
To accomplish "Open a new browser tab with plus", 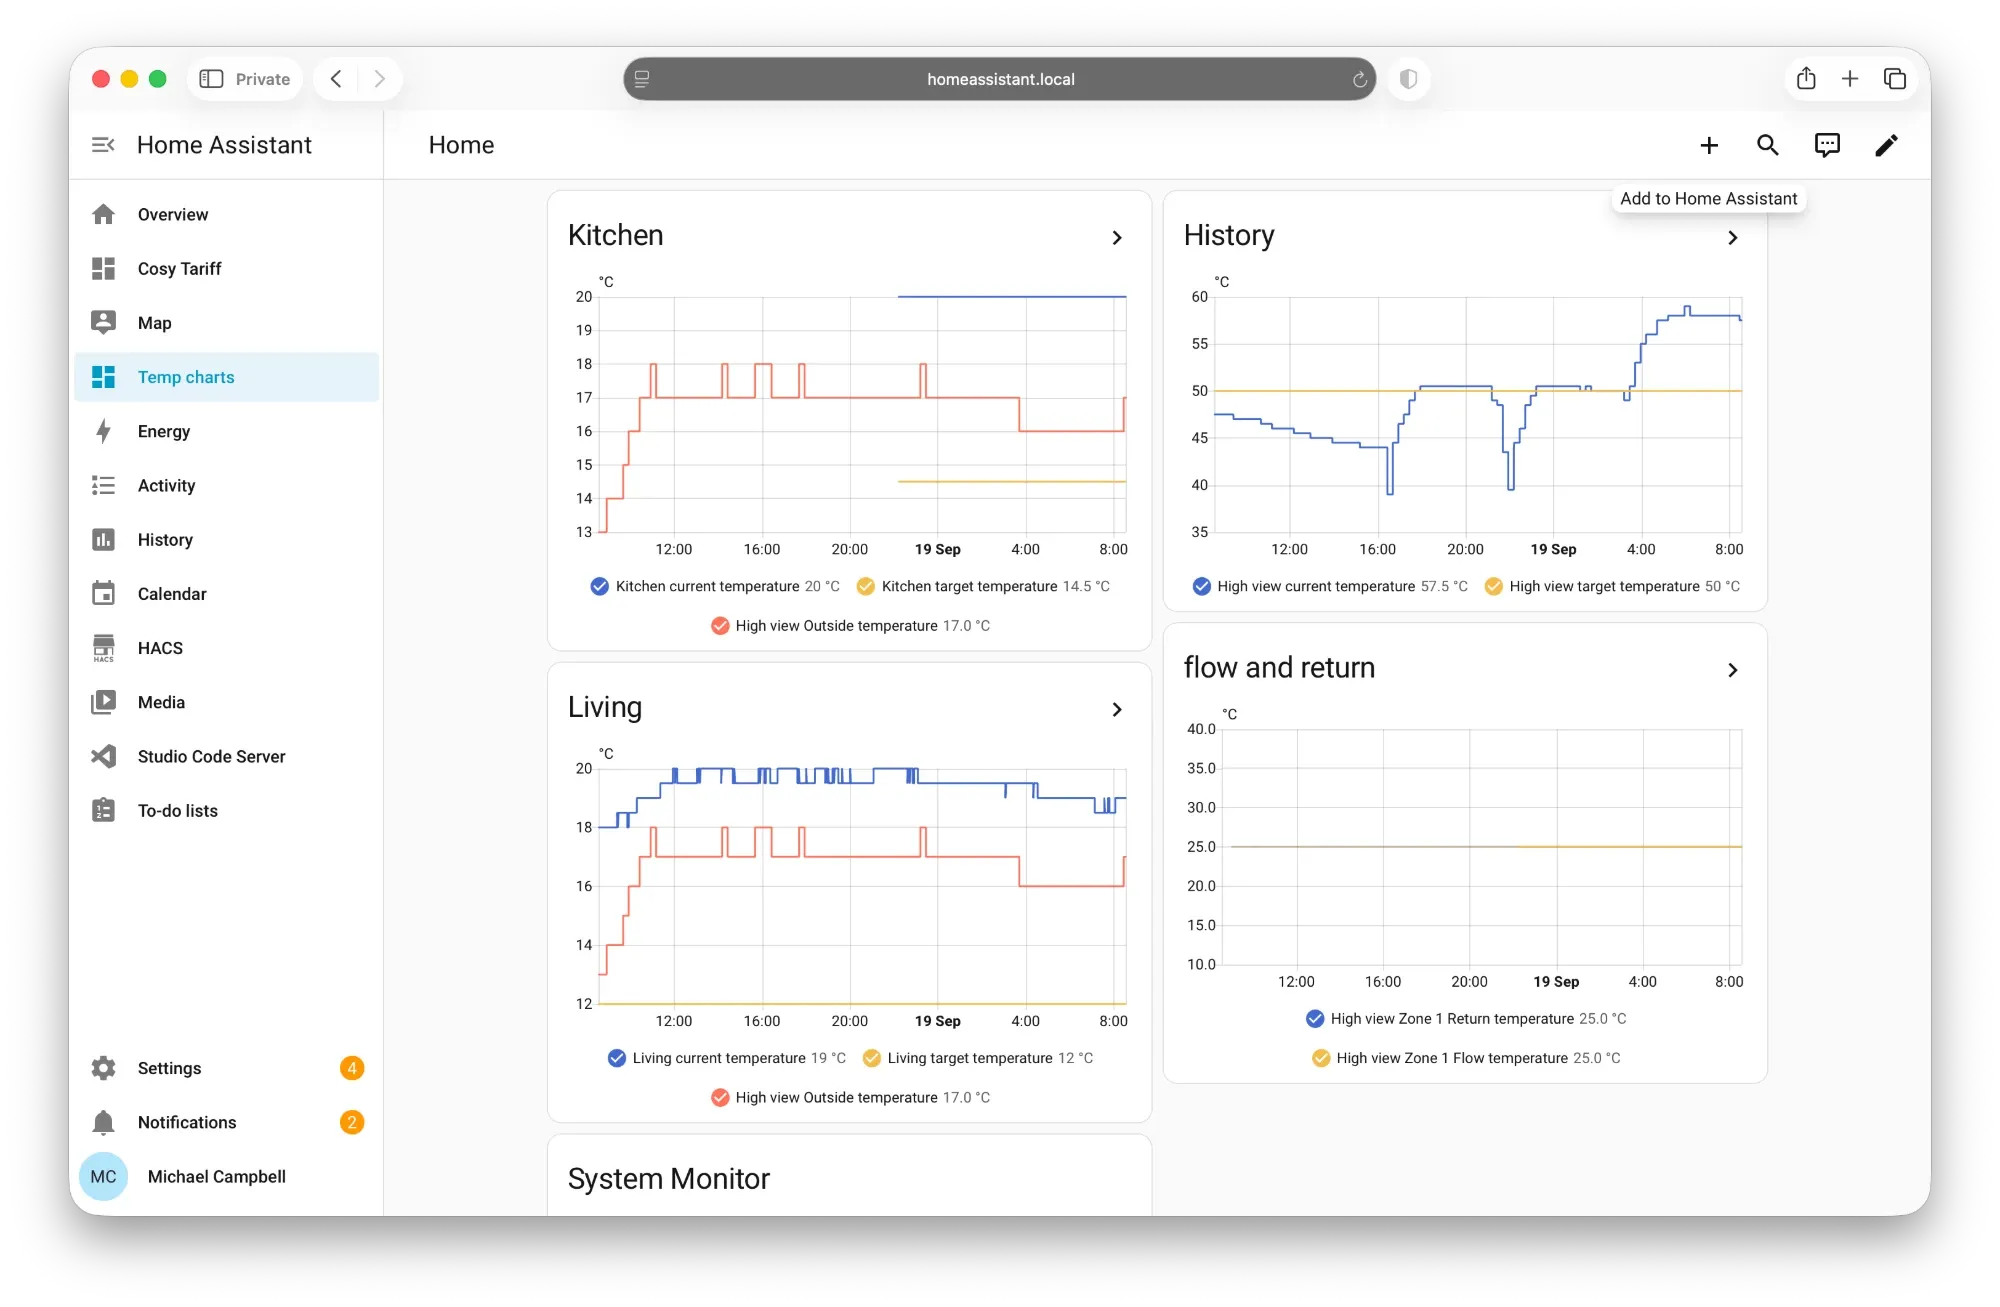I will (x=1850, y=79).
